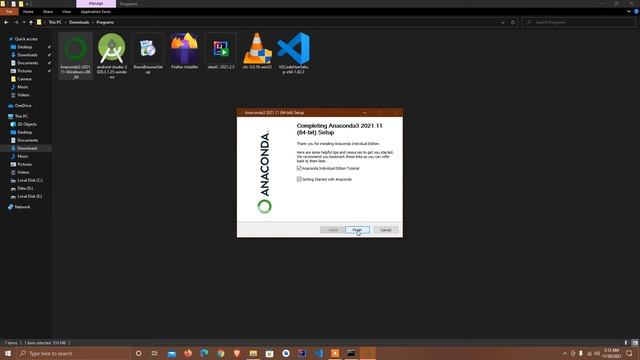Switch to the View ribbon tab
Image resolution: width=640 pixels, height=360 pixels.
point(67,12)
